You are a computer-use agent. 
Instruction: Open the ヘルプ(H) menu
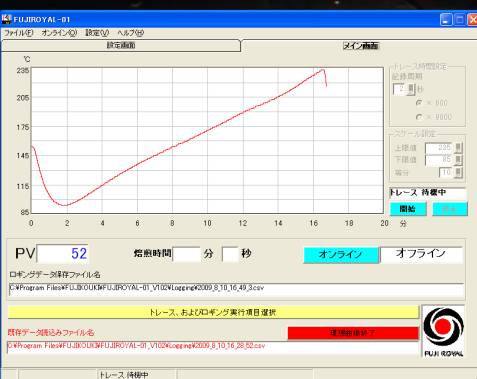pos(130,33)
